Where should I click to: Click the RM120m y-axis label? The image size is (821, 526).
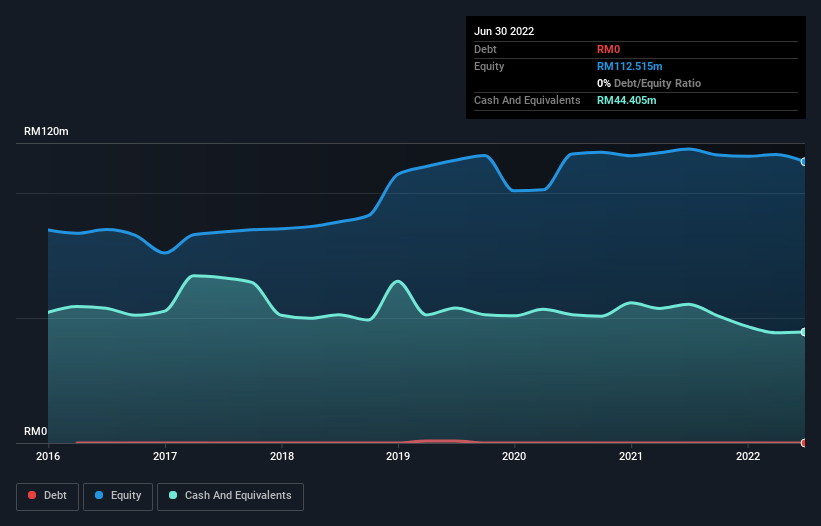46,131
